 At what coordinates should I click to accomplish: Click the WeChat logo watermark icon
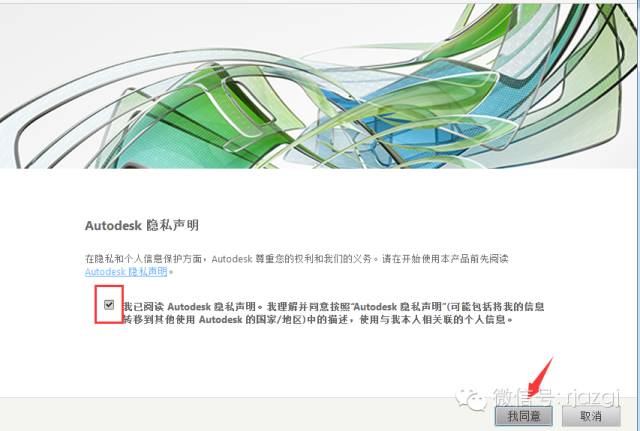(471, 399)
